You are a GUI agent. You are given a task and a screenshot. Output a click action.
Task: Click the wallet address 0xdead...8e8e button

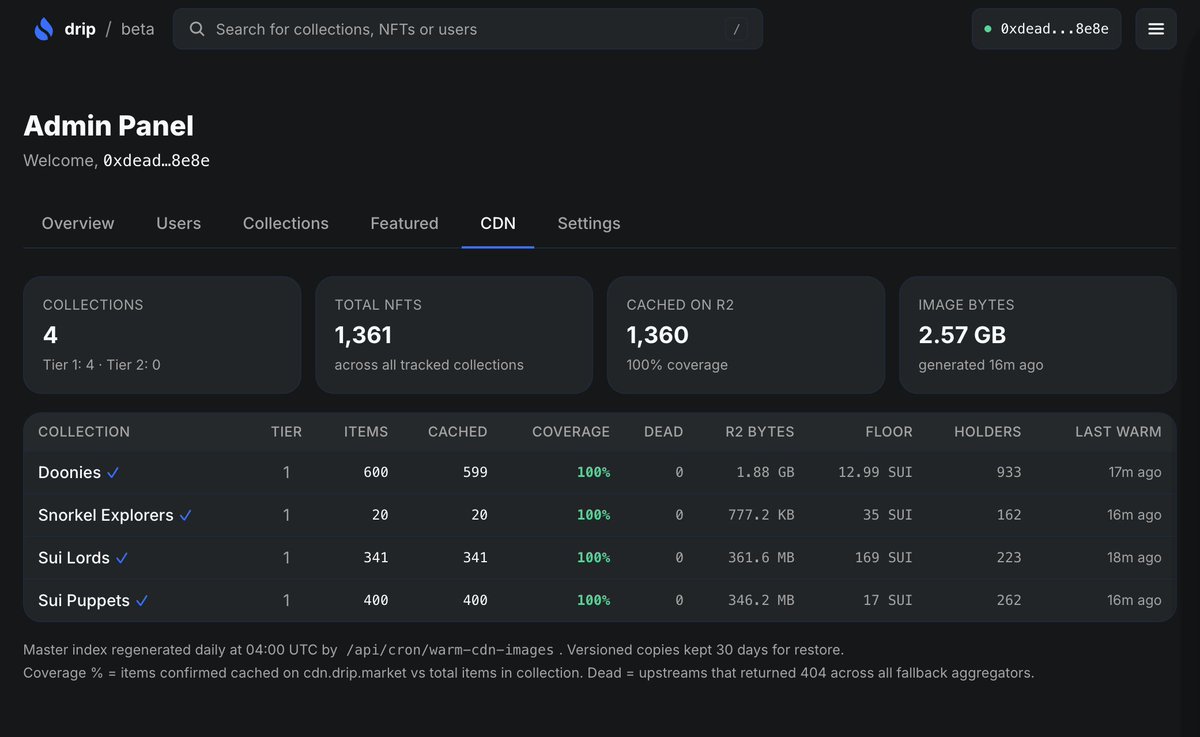[x=1046, y=29]
